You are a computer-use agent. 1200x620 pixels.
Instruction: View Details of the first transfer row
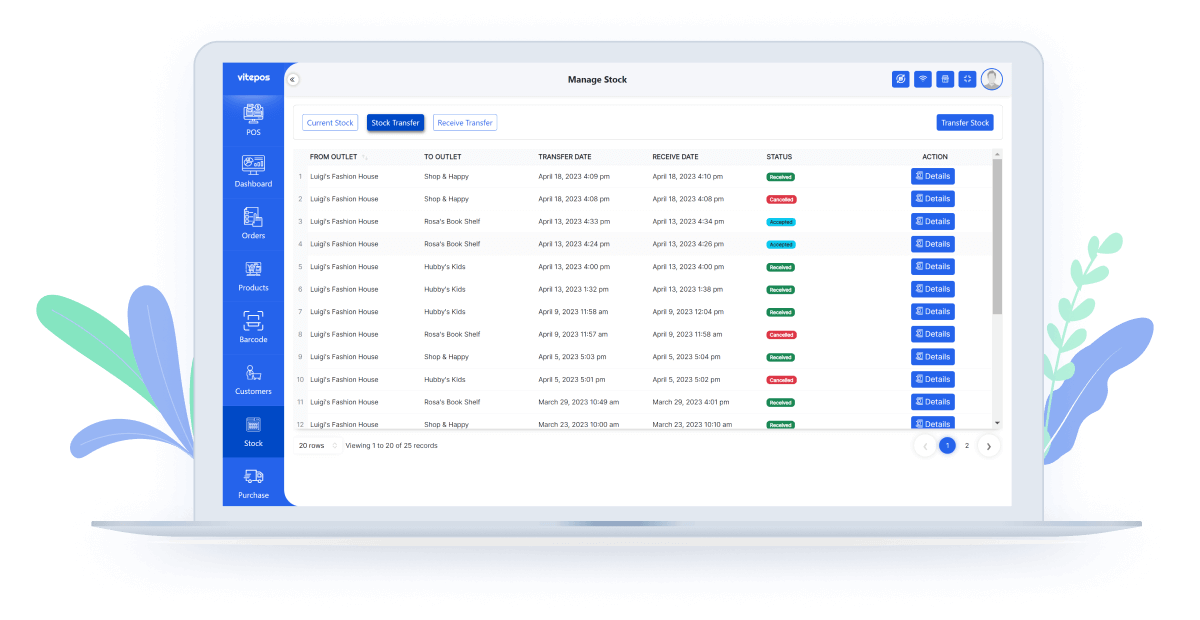point(932,176)
